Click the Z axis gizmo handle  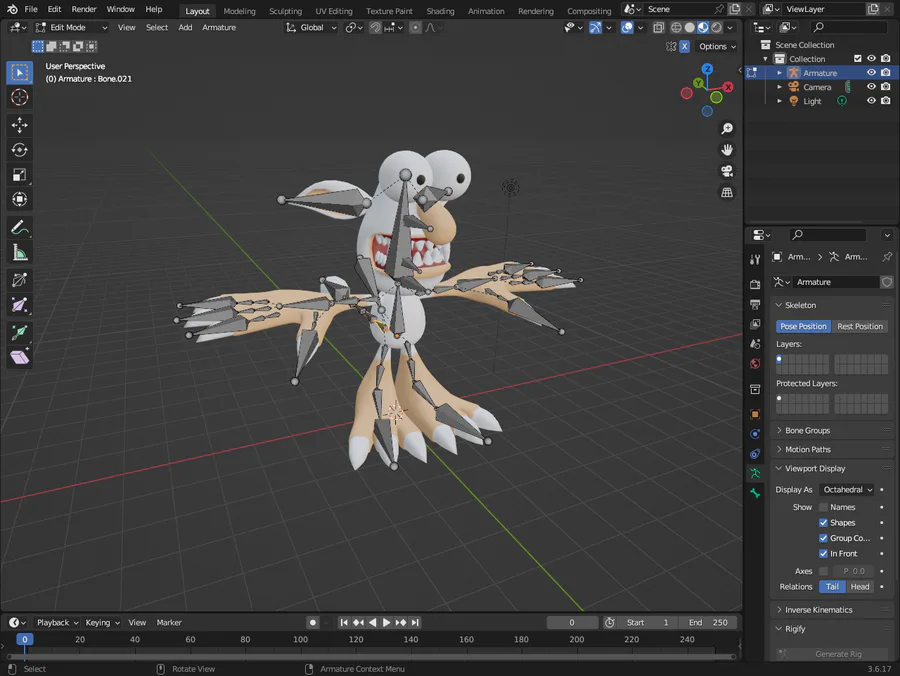(x=707, y=69)
